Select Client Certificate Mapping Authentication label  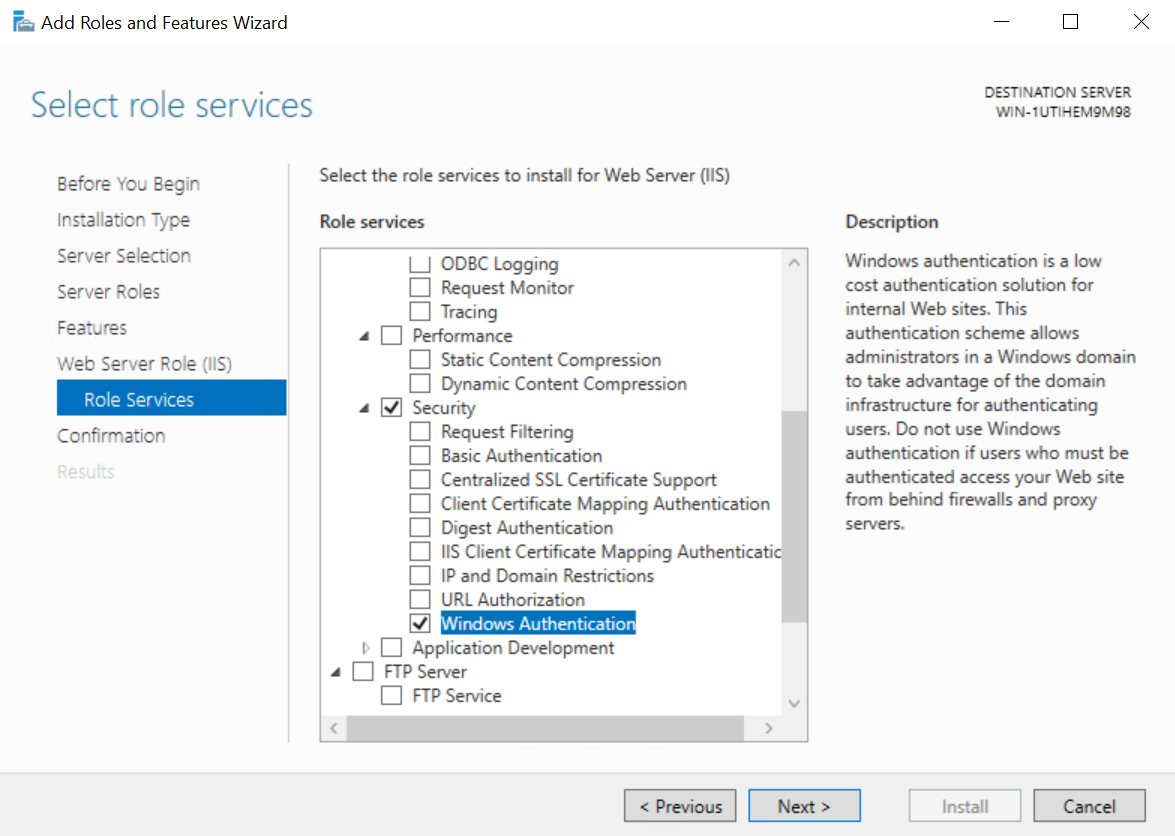[605, 503]
